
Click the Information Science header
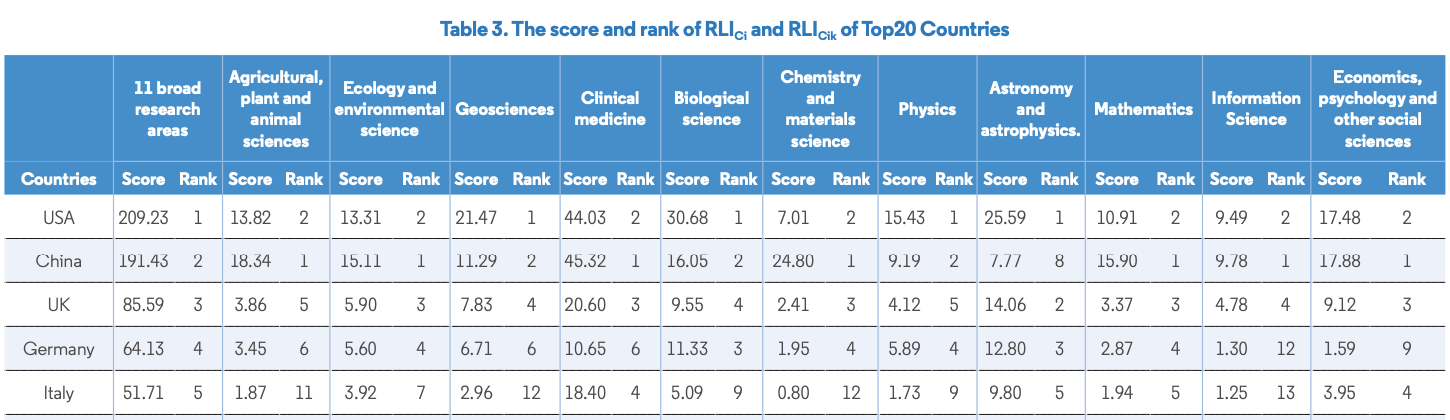pyautogui.click(x=1255, y=109)
